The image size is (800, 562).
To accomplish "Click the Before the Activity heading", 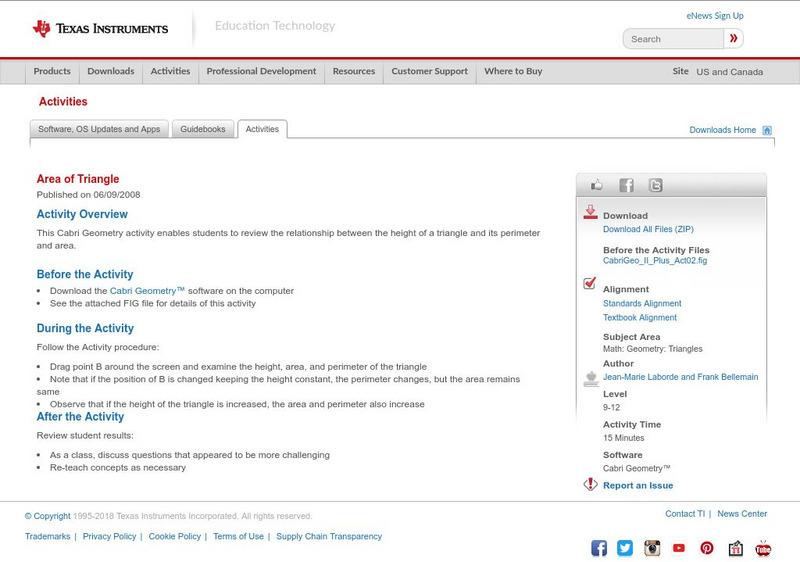I will (x=85, y=274).
